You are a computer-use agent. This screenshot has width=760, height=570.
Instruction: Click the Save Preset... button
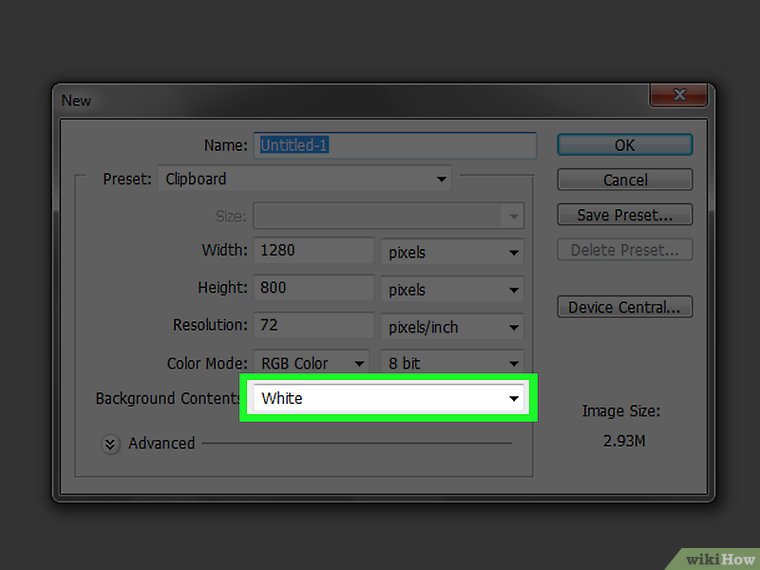point(625,215)
